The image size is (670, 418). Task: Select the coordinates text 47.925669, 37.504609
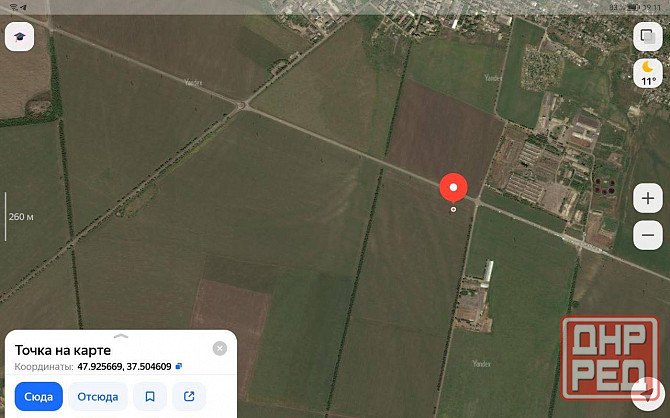pyautogui.click(x=124, y=366)
